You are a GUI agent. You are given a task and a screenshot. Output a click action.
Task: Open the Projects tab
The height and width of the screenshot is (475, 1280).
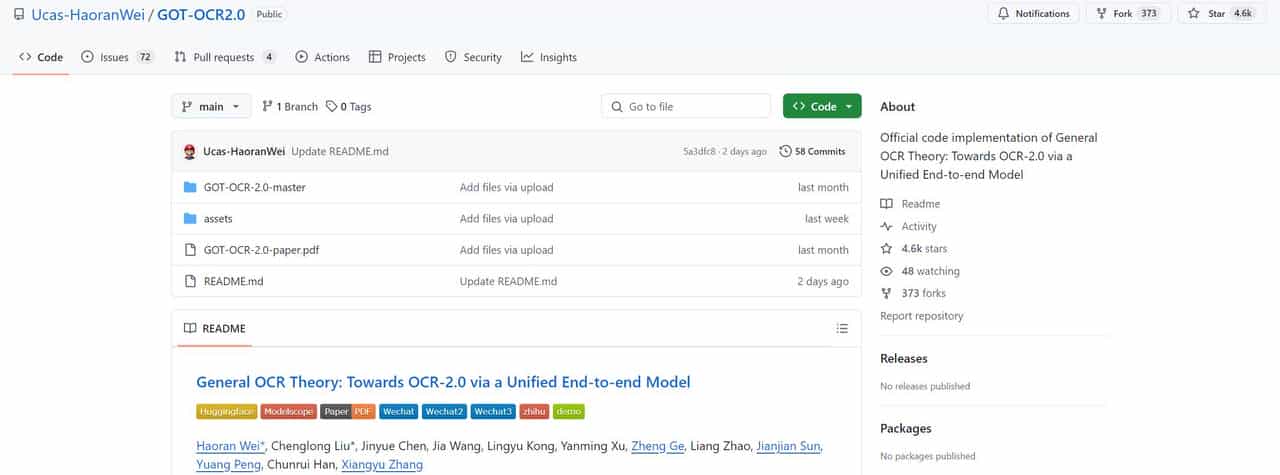coord(397,57)
